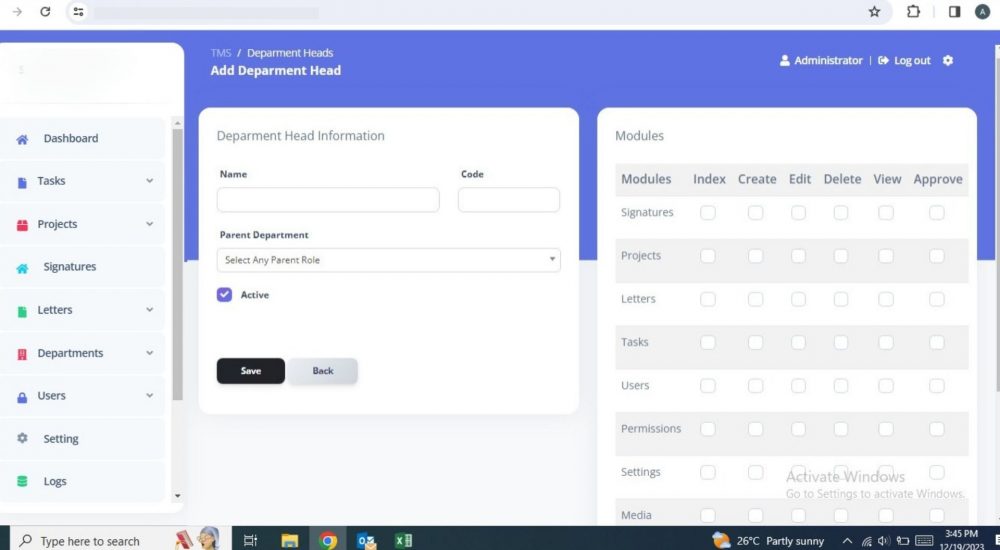Tick the Delete checkbox for Tasks
This screenshot has height=550, width=1000.
(x=841, y=343)
